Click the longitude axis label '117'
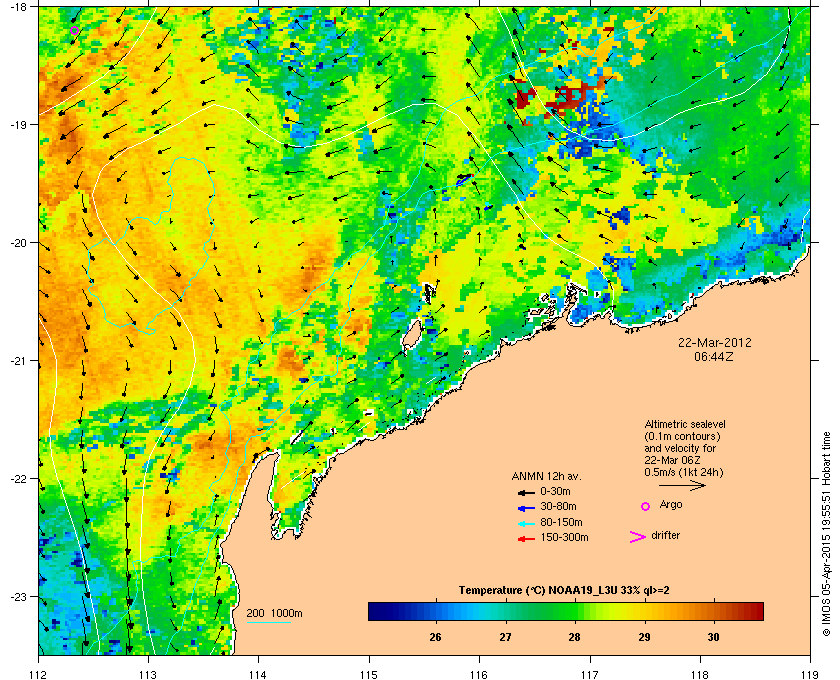 (590, 674)
